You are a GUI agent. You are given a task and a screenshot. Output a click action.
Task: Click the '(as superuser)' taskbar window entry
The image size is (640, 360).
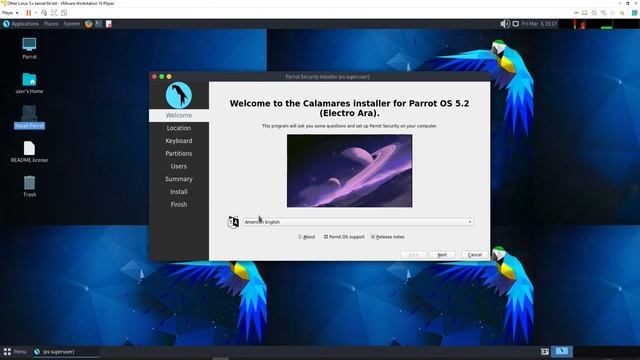click(66, 351)
